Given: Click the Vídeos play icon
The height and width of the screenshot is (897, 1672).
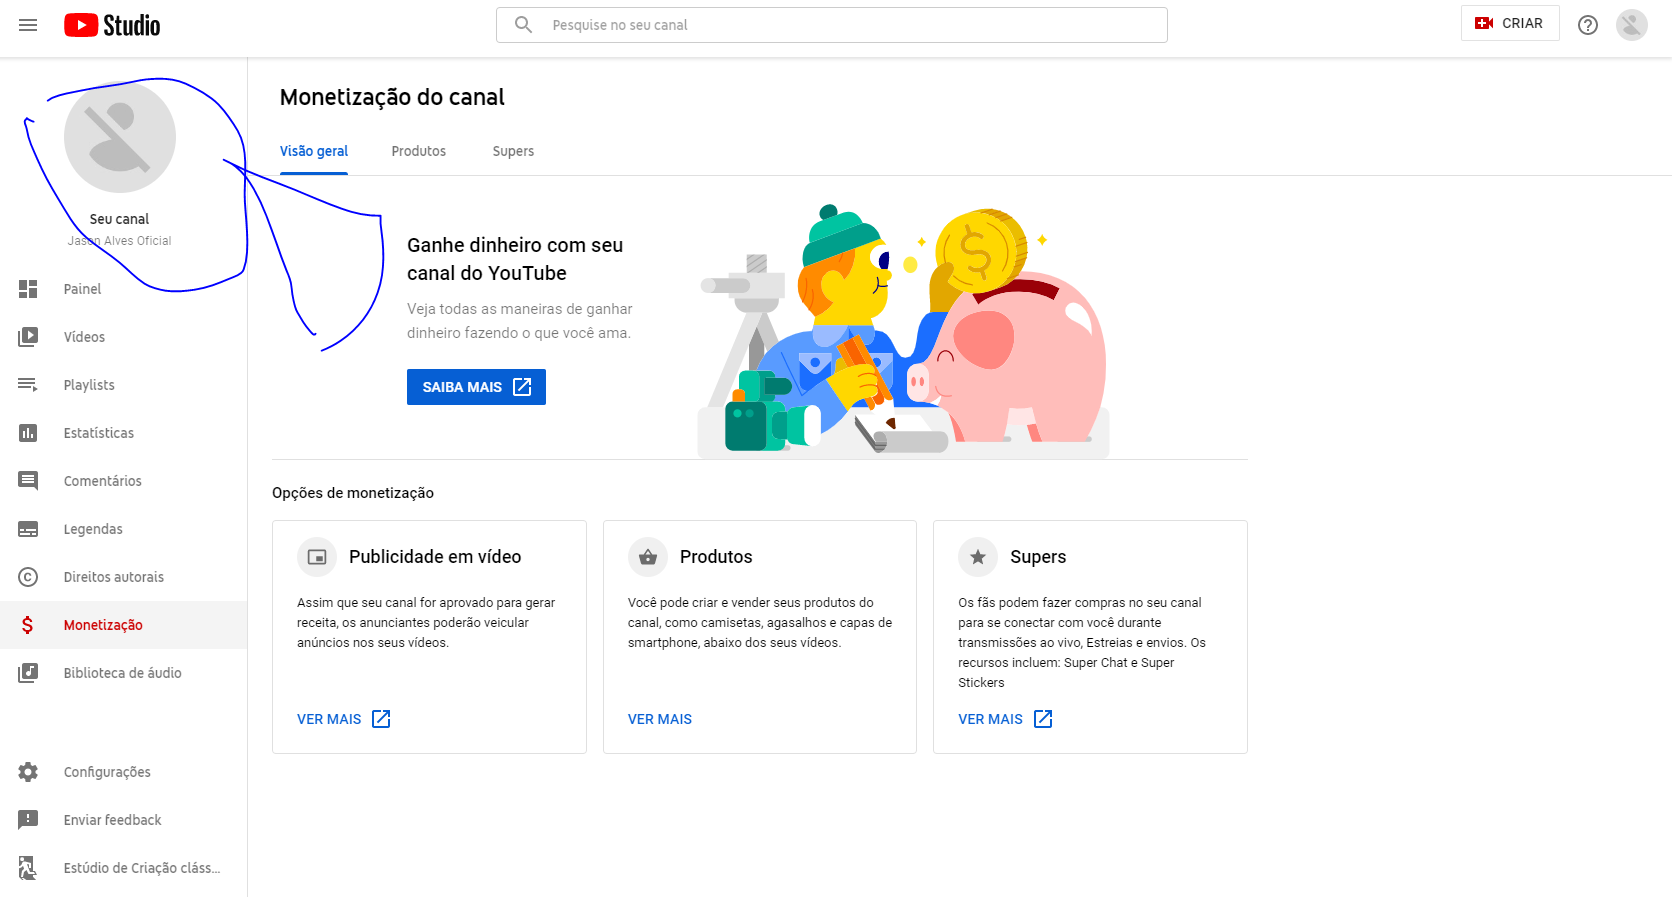Looking at the screenshot, I should coord(28,337).
